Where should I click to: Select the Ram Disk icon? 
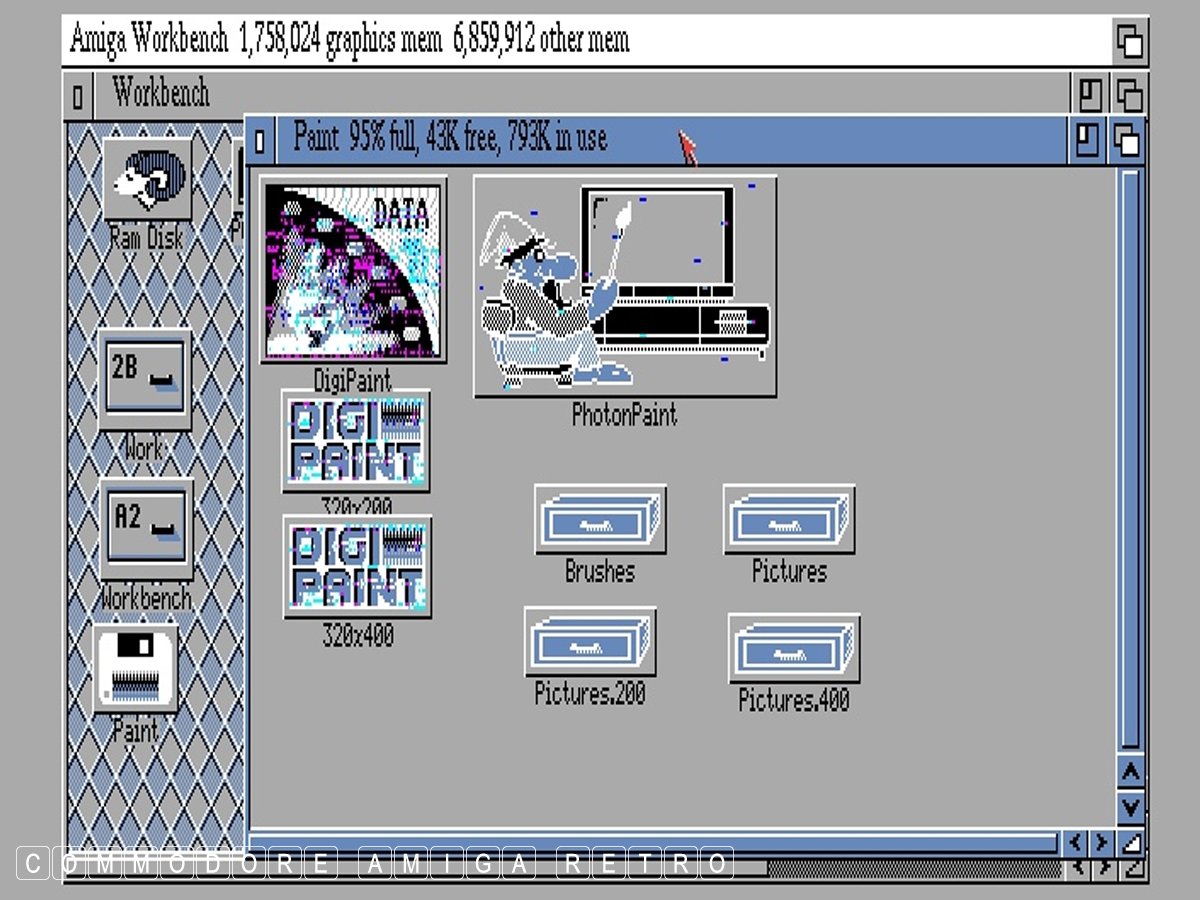pyautogui.click(x=146, y=180)
